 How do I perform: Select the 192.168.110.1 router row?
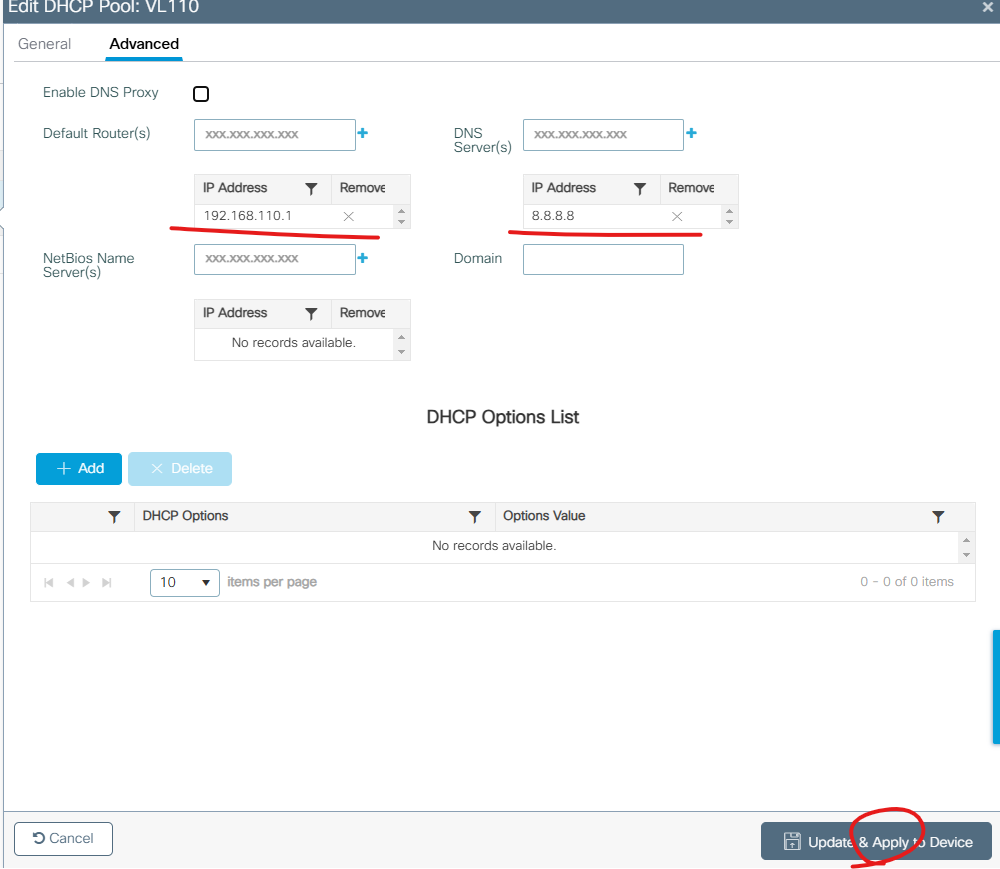[x=295, y=216]
